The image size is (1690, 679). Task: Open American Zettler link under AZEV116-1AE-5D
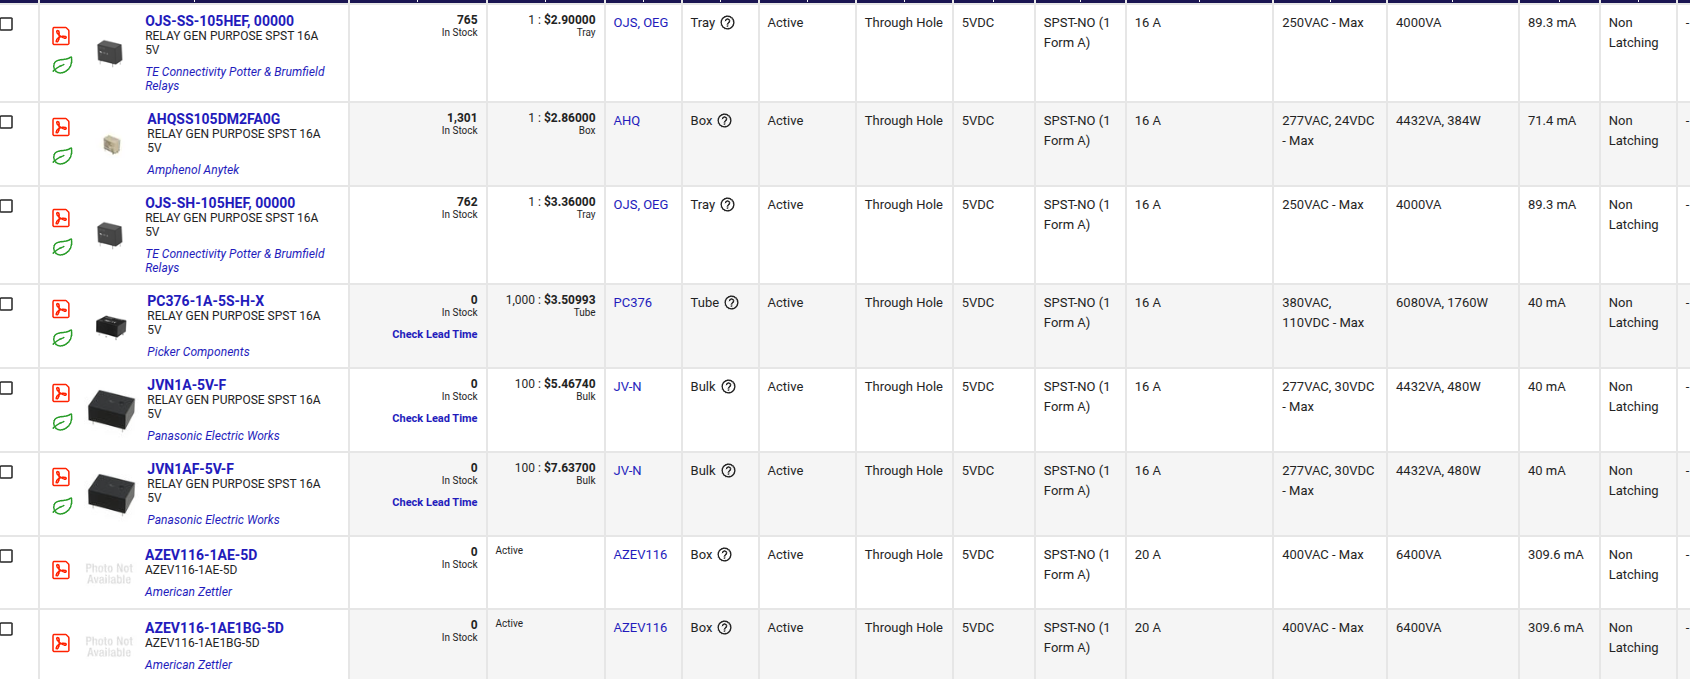coord(188,592)
